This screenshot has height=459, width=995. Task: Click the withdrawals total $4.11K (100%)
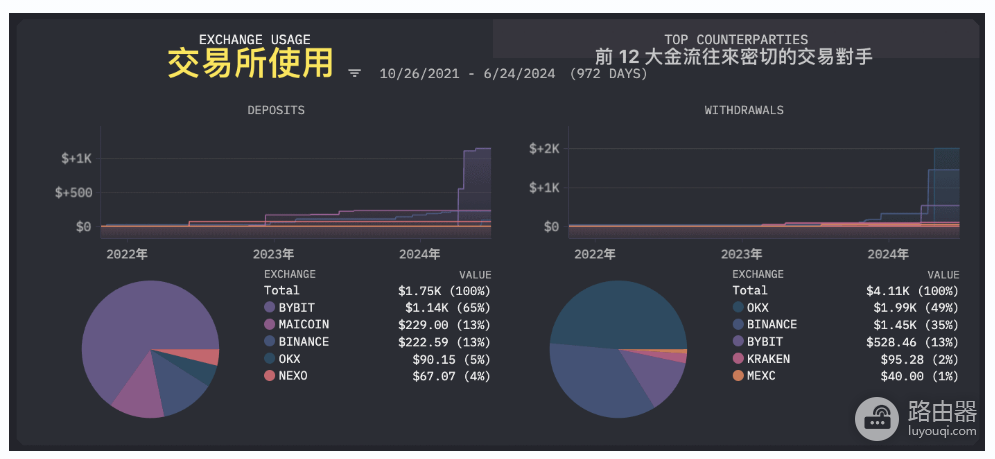(913, 291)
